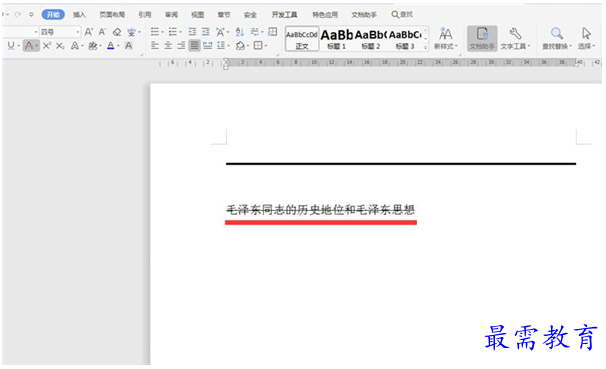Expand the font color dropdown arrow

(118, 46)
